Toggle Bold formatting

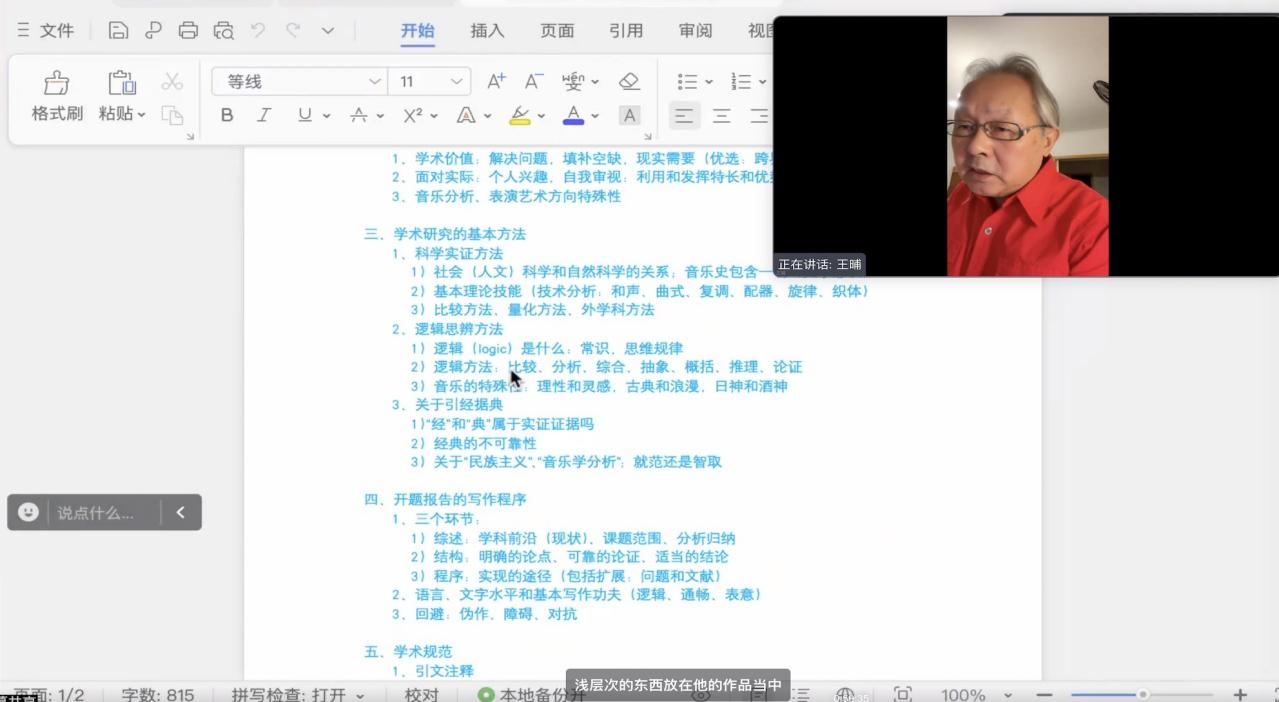(x=227, y=115)
